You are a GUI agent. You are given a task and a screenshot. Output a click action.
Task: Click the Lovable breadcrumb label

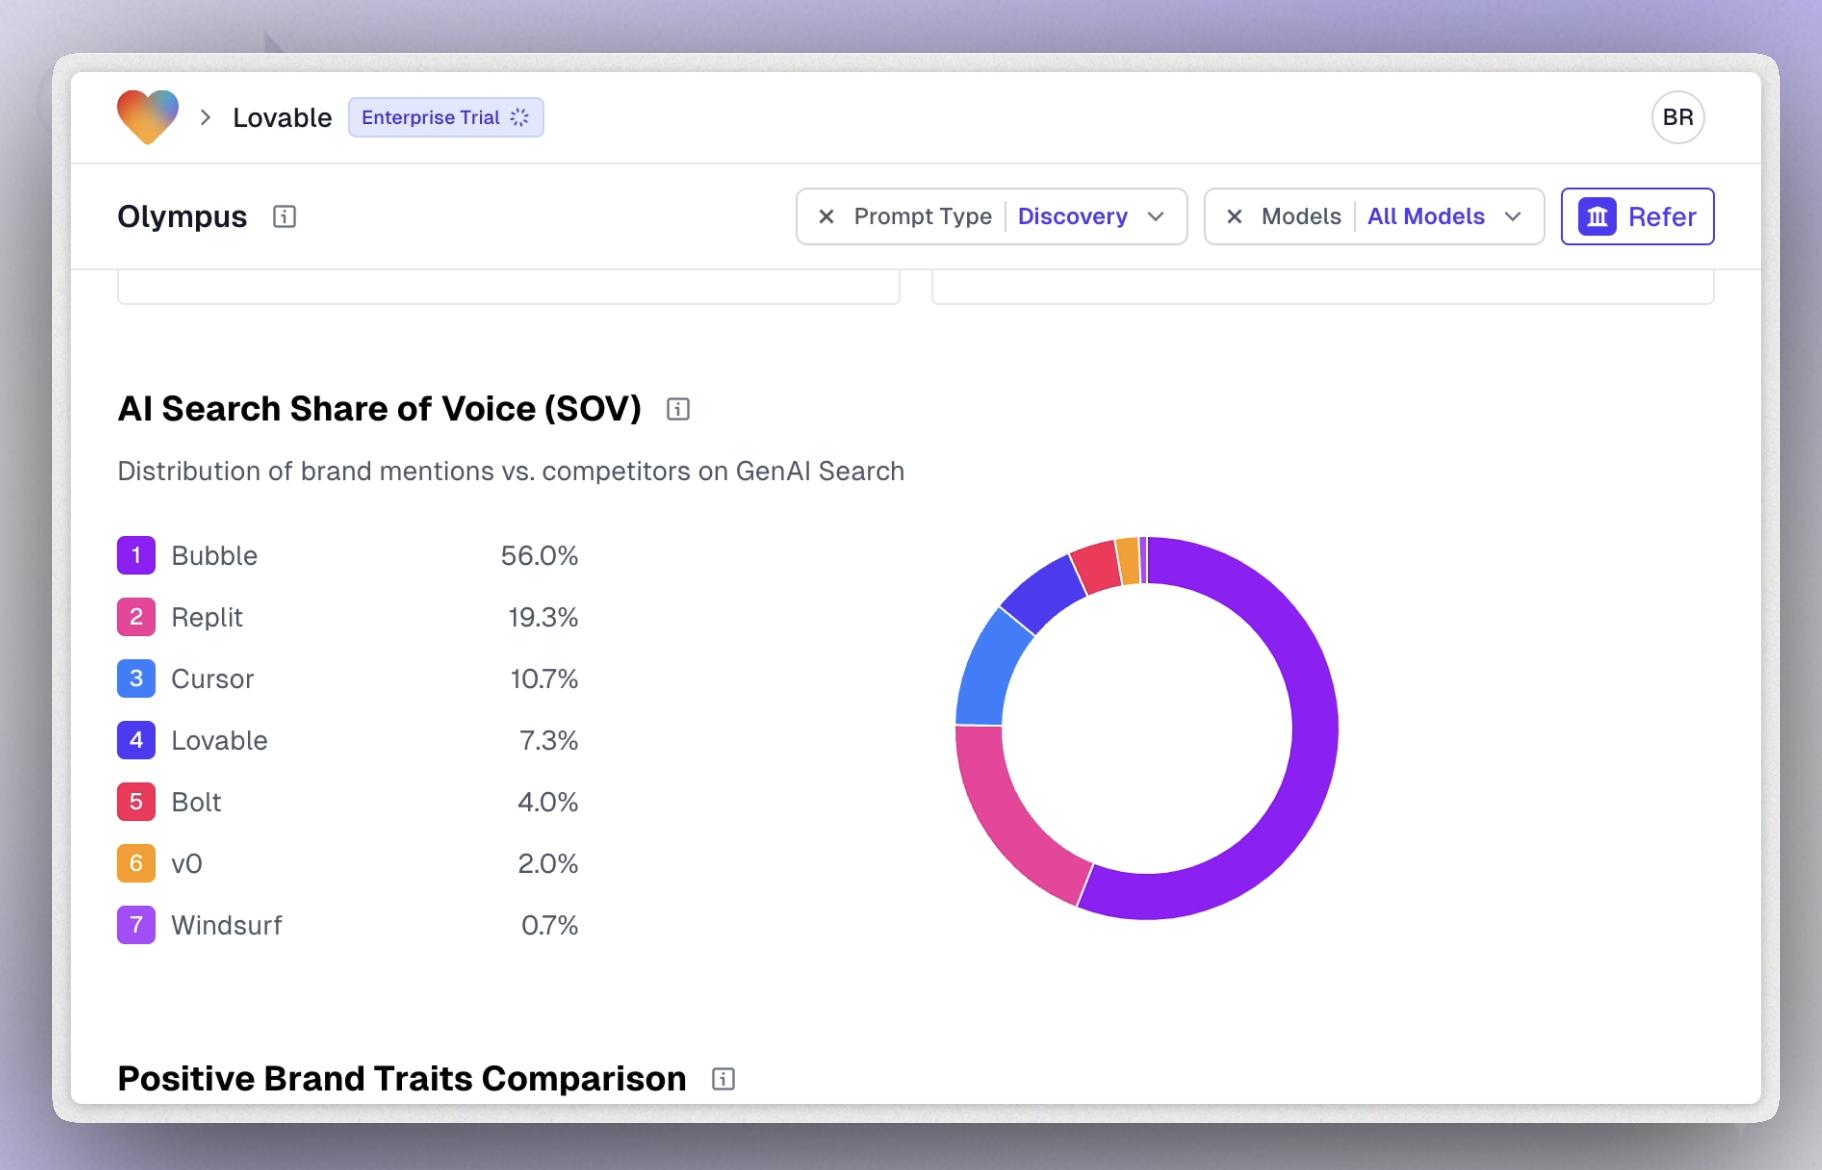282,117
